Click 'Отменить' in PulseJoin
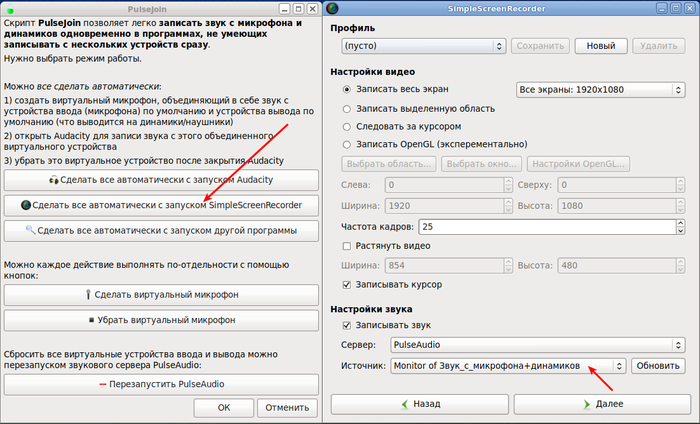Screen dimensions: 700x424 [x=287, y=407]
